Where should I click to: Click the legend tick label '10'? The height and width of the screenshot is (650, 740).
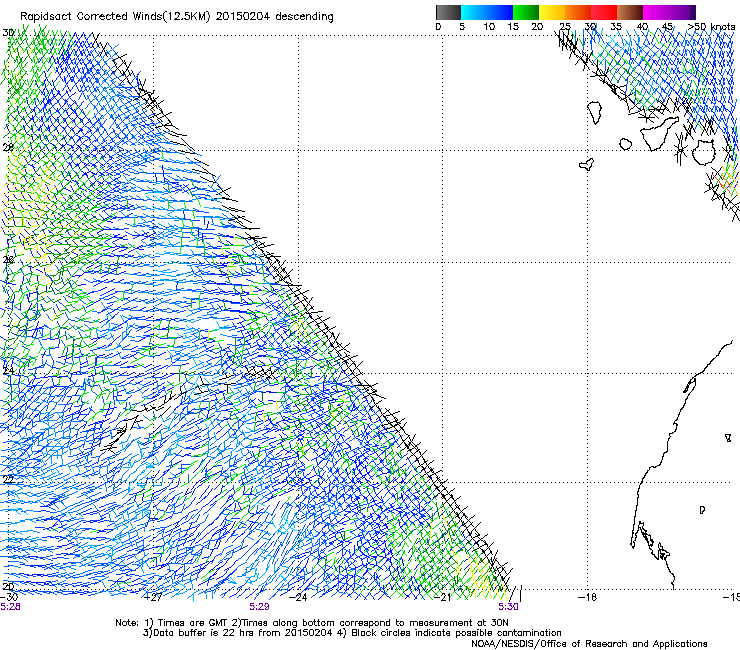[489, 27]
